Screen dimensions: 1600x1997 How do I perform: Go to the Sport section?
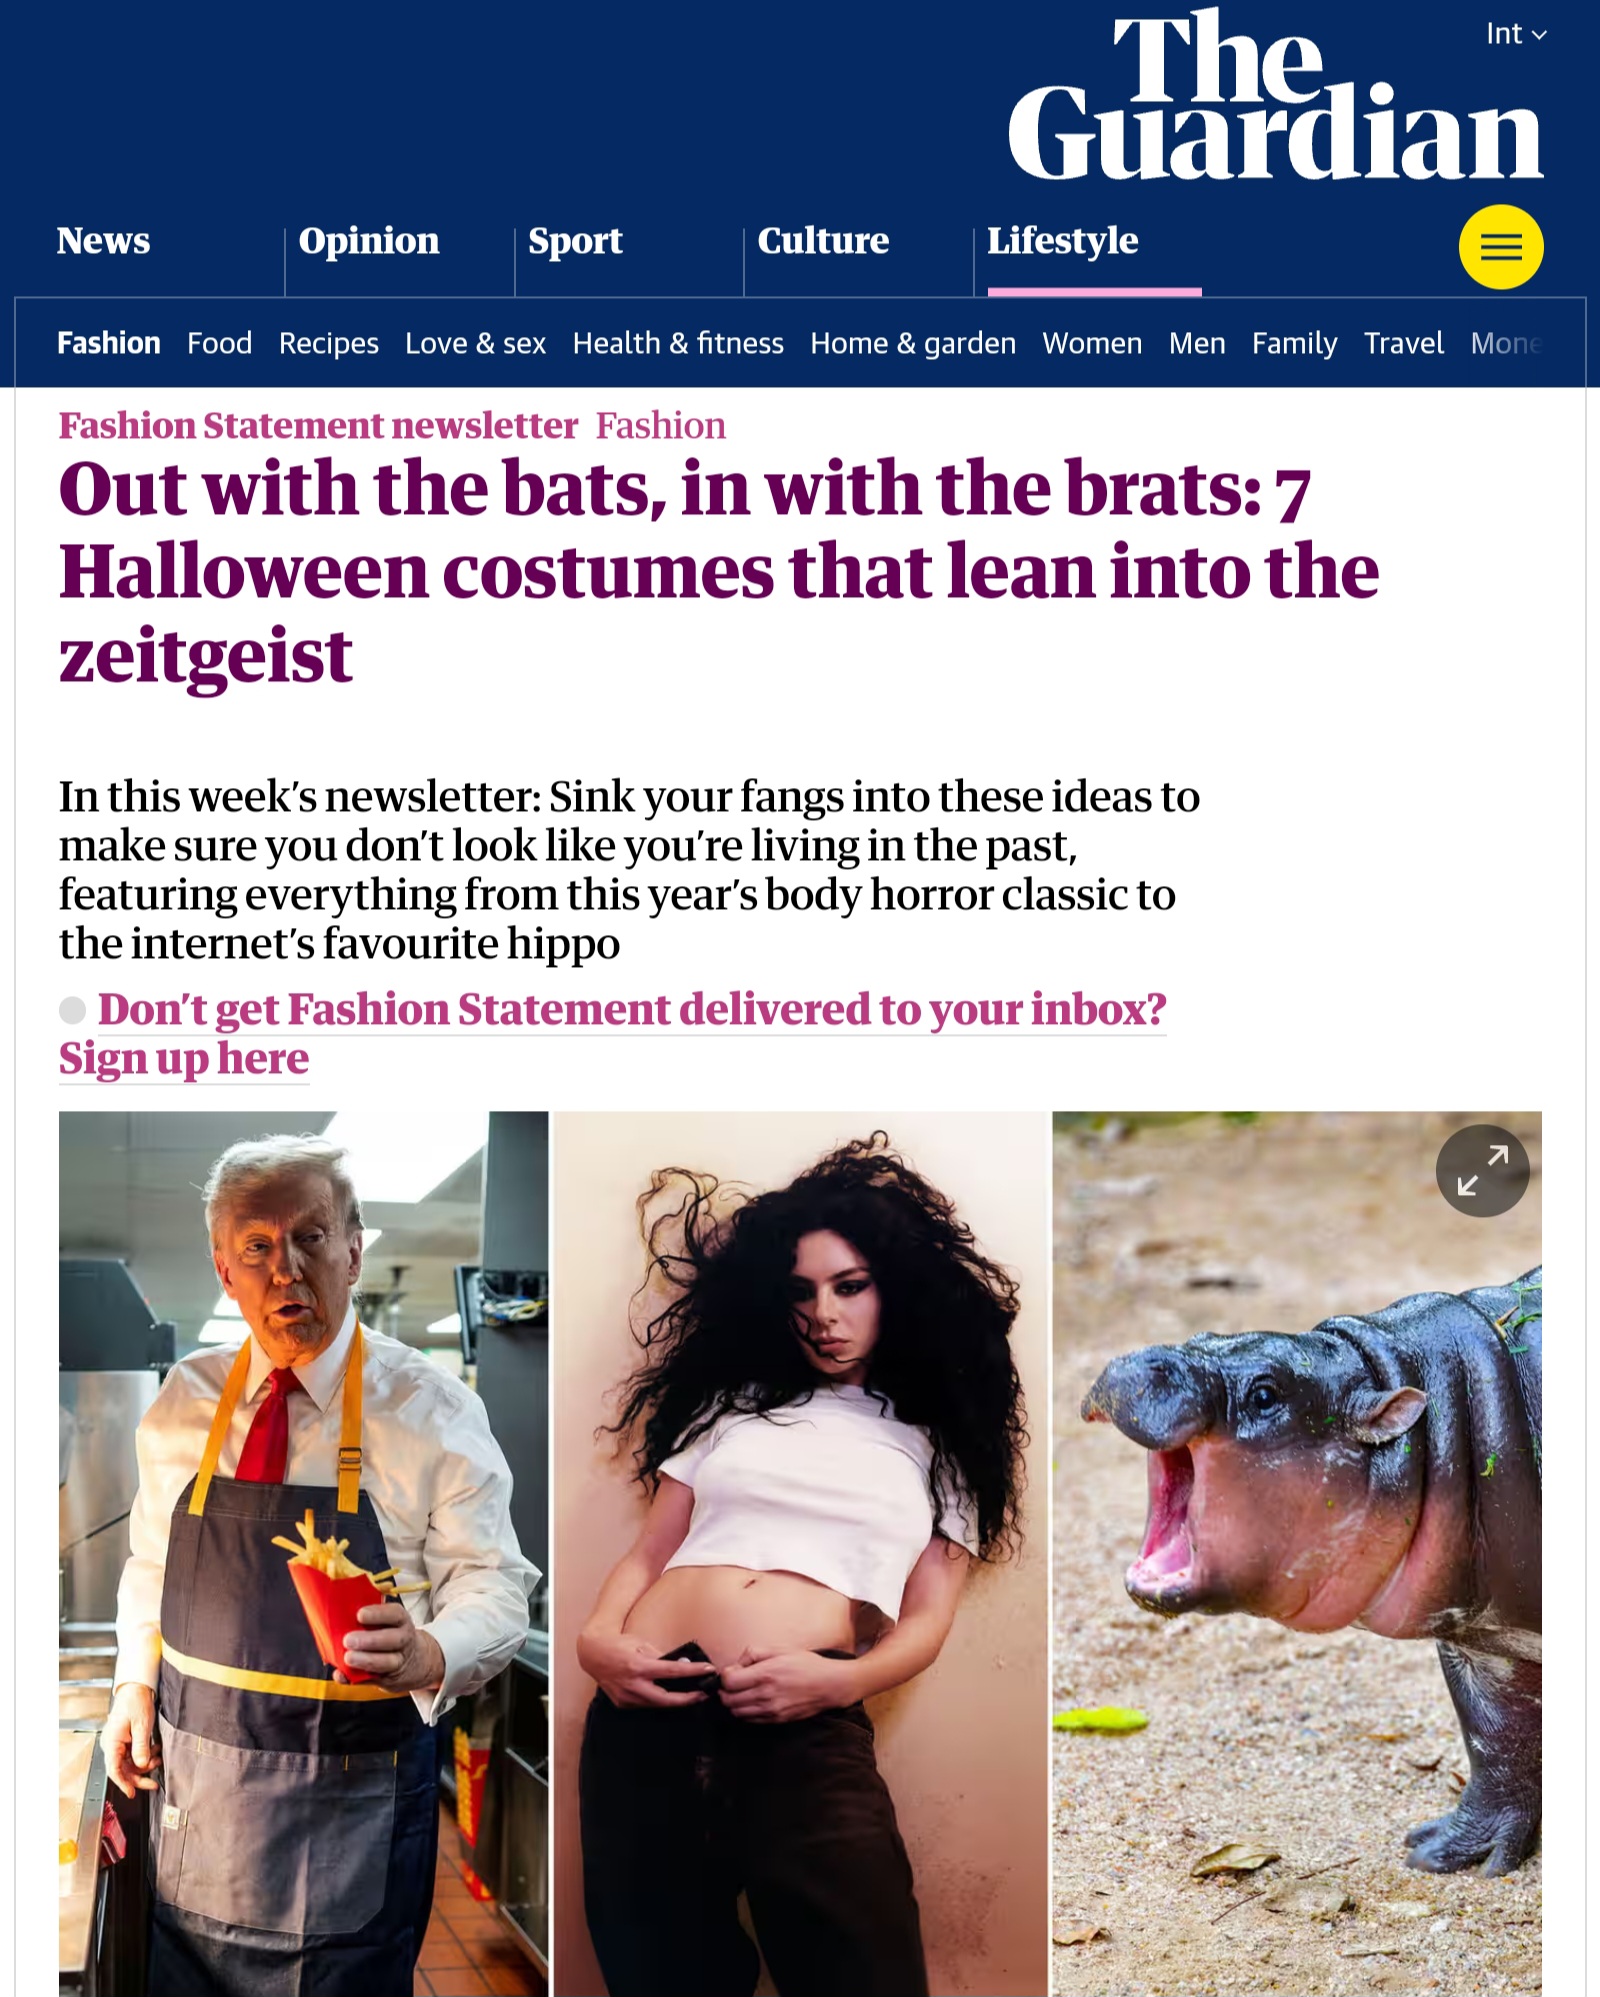click(x=575, y=241)
